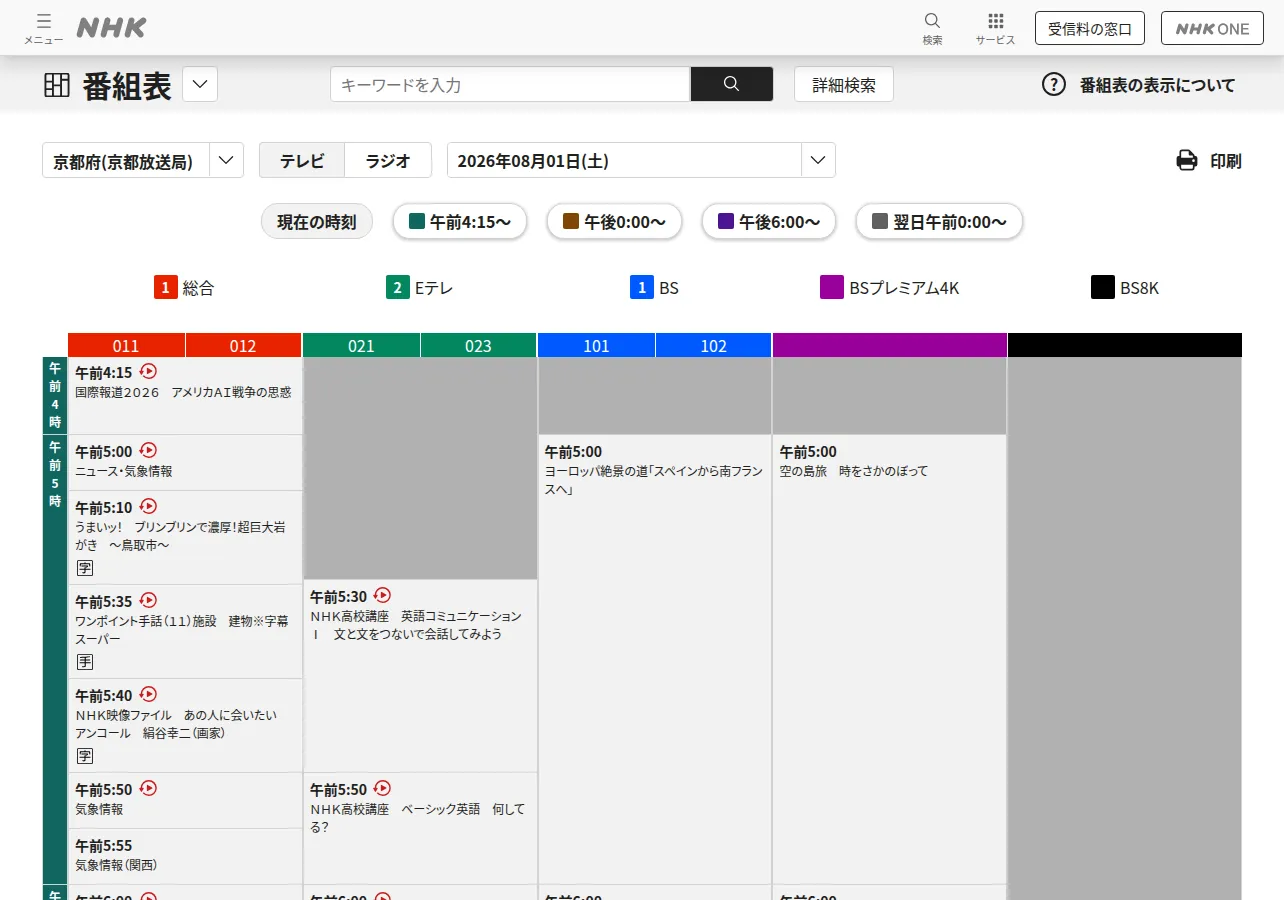This screenshot has height=900, width=1284.
Task: Click the 字 subtitle icon under うまいッ!
Action: pyautogui.click(x=85, y=568)
